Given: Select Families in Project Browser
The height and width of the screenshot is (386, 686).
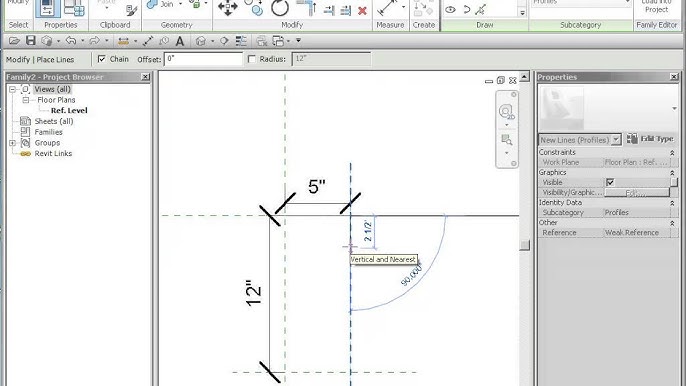Looking at the screenshot, I should pyautogui.click(x=49, y=132).
